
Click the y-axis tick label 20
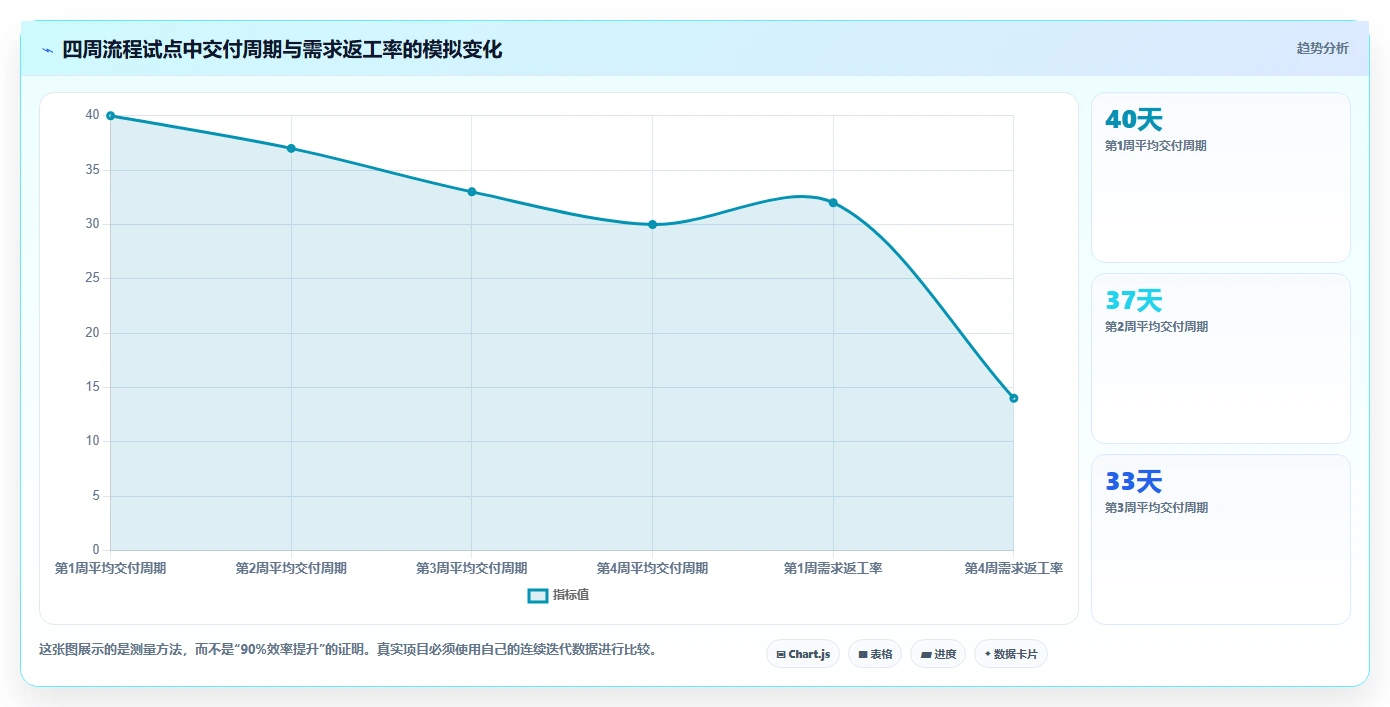pyautogui.click(x=93, y=333)
